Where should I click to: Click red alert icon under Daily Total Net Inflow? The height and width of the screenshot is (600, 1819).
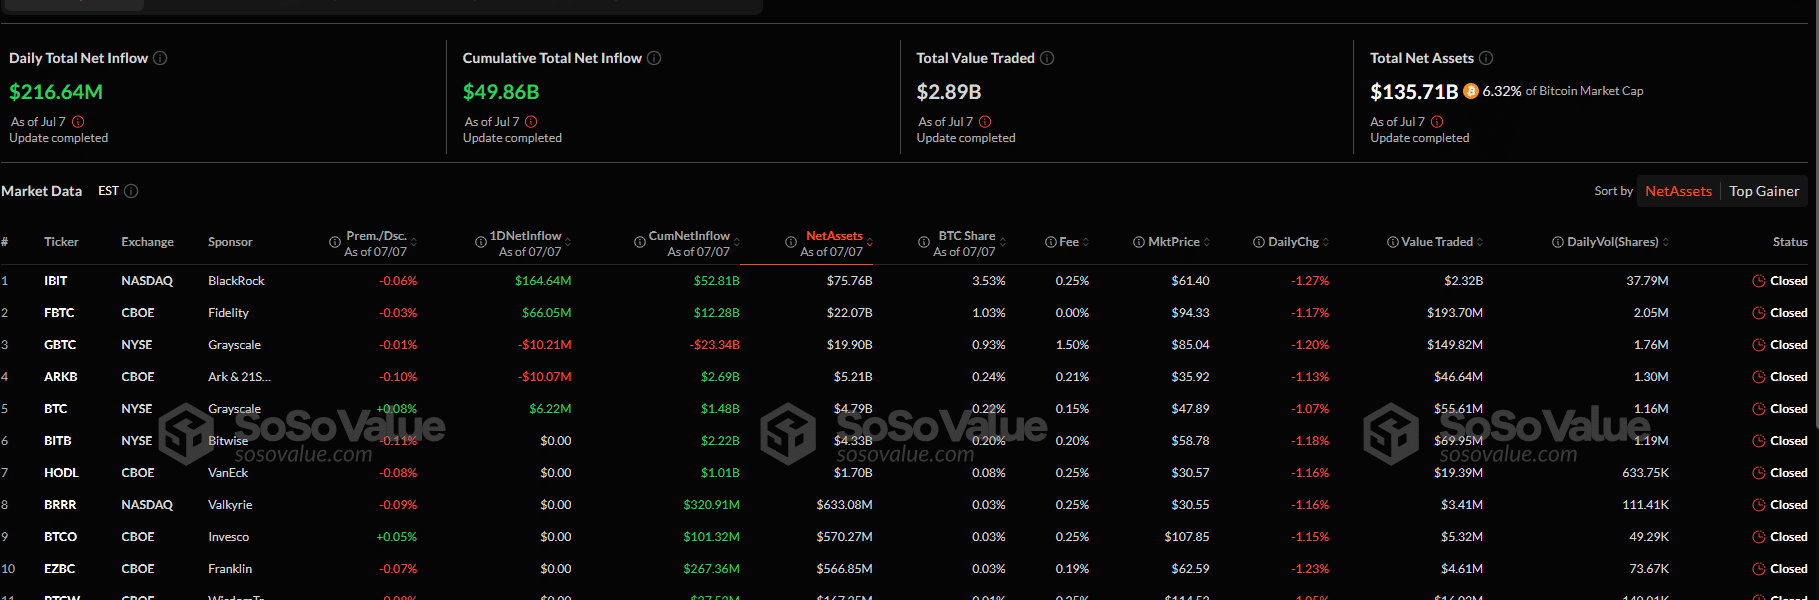[x=78, y=122]
